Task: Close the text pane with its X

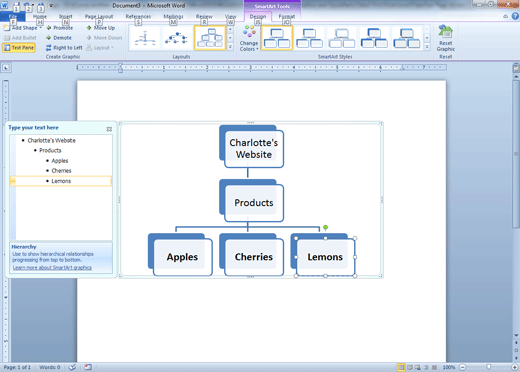Action: [x=109, y=129]
